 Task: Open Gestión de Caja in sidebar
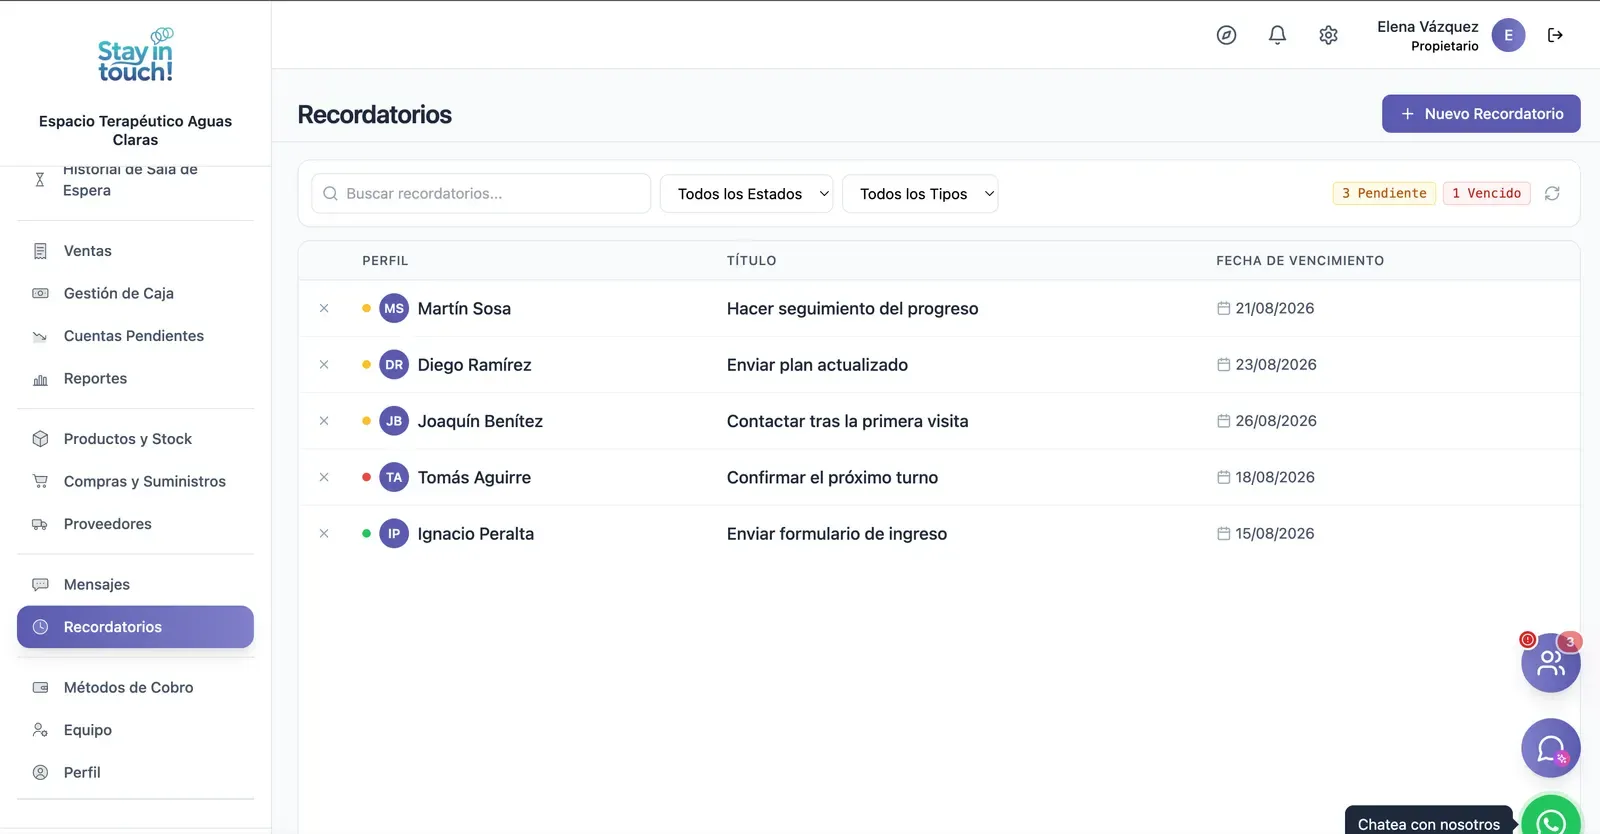[x=135, y=293]
